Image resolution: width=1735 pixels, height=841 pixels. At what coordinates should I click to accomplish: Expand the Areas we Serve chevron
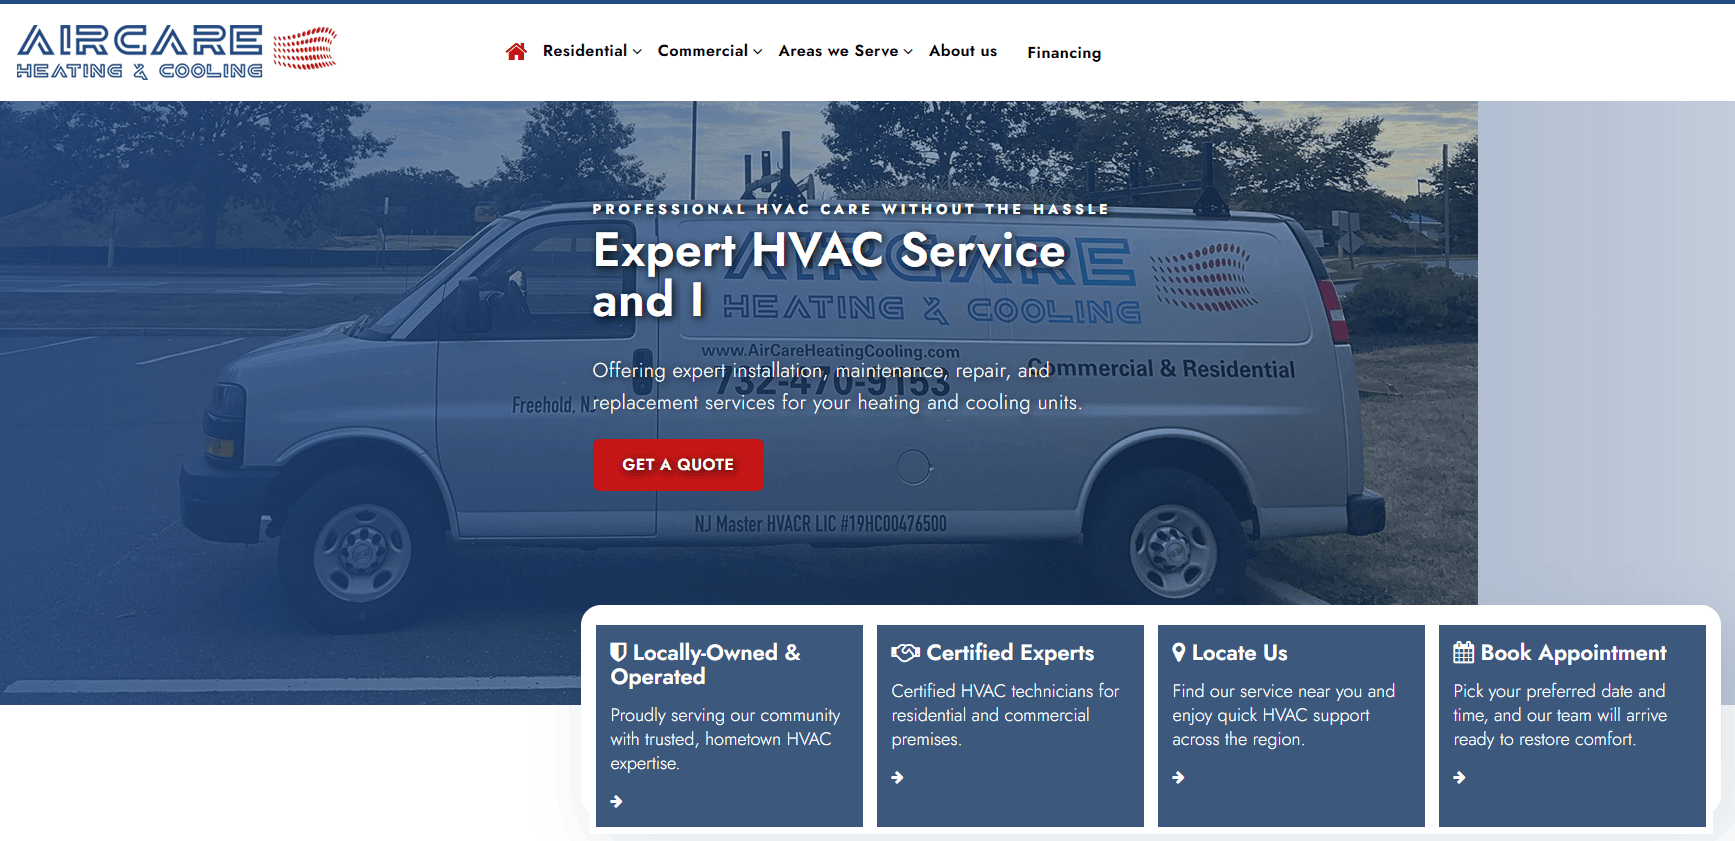coord(908,52)
